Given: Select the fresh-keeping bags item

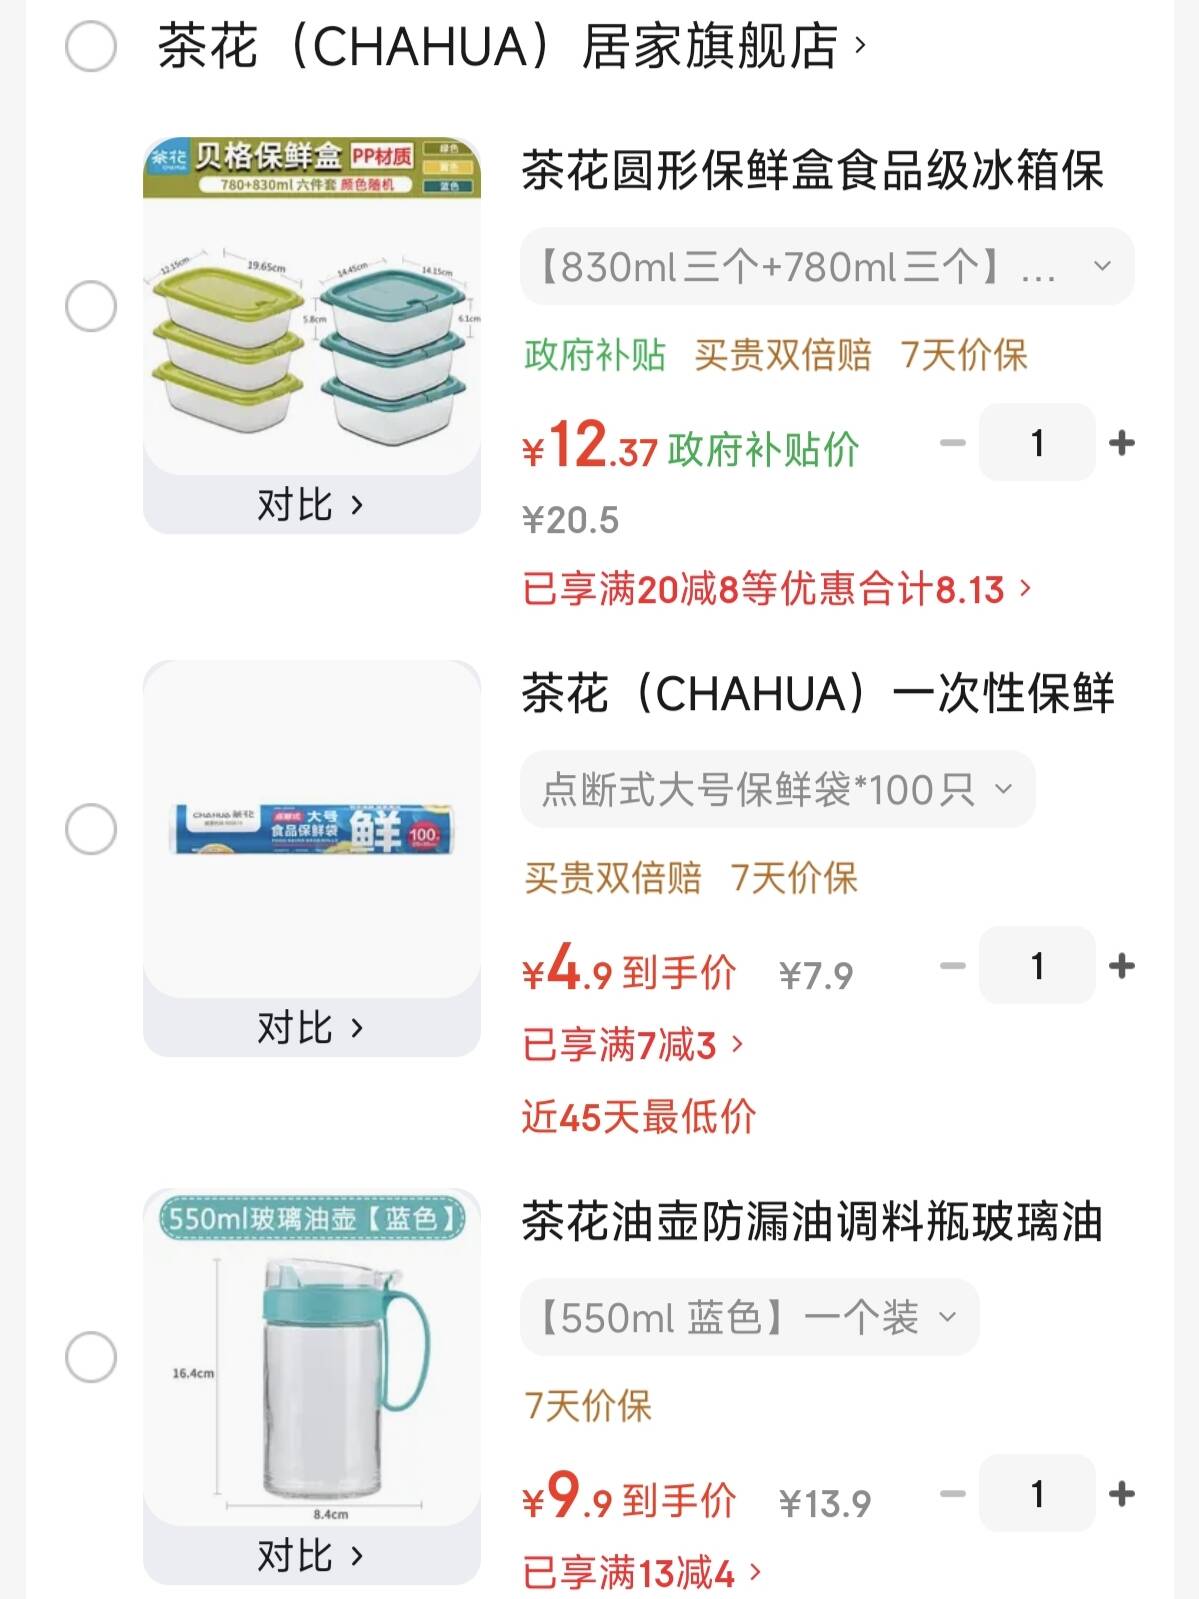Looking at the screenshot, I should point(91,829).
